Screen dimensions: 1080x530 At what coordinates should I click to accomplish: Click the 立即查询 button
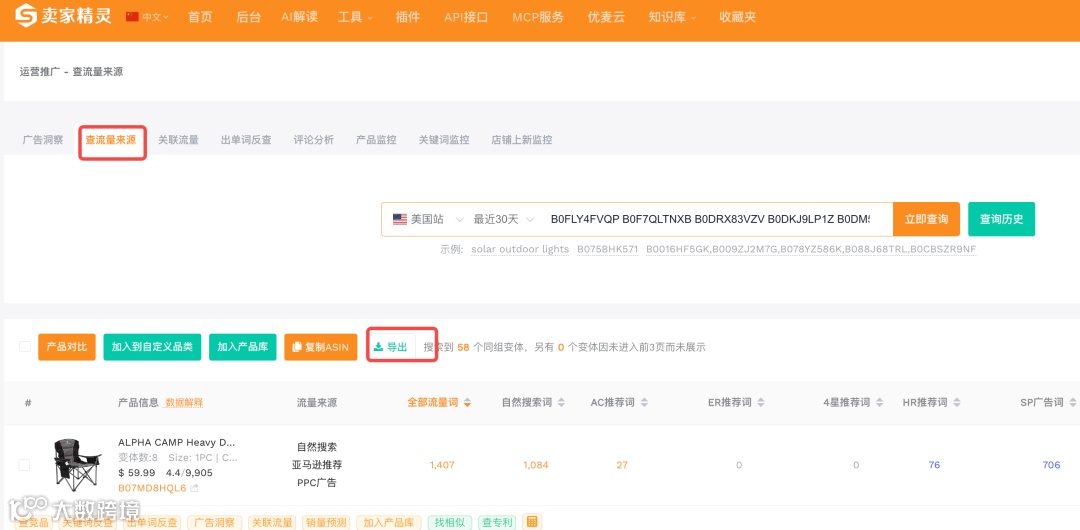(926, 219)
